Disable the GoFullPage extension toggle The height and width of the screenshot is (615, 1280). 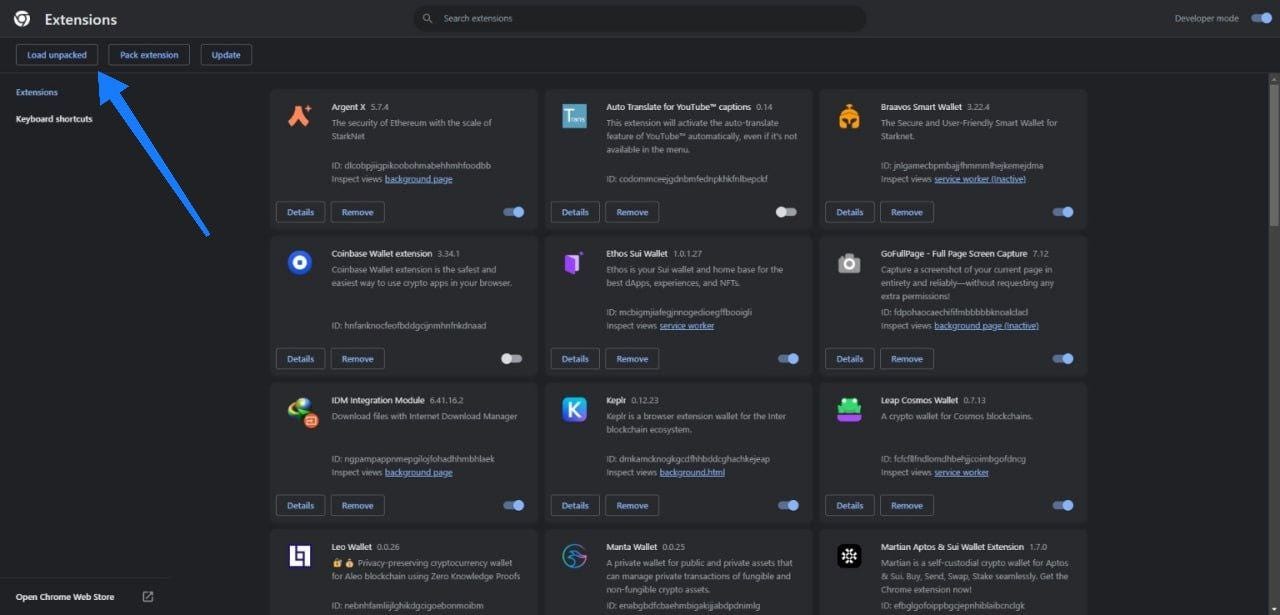click(x=1062, y=358)
